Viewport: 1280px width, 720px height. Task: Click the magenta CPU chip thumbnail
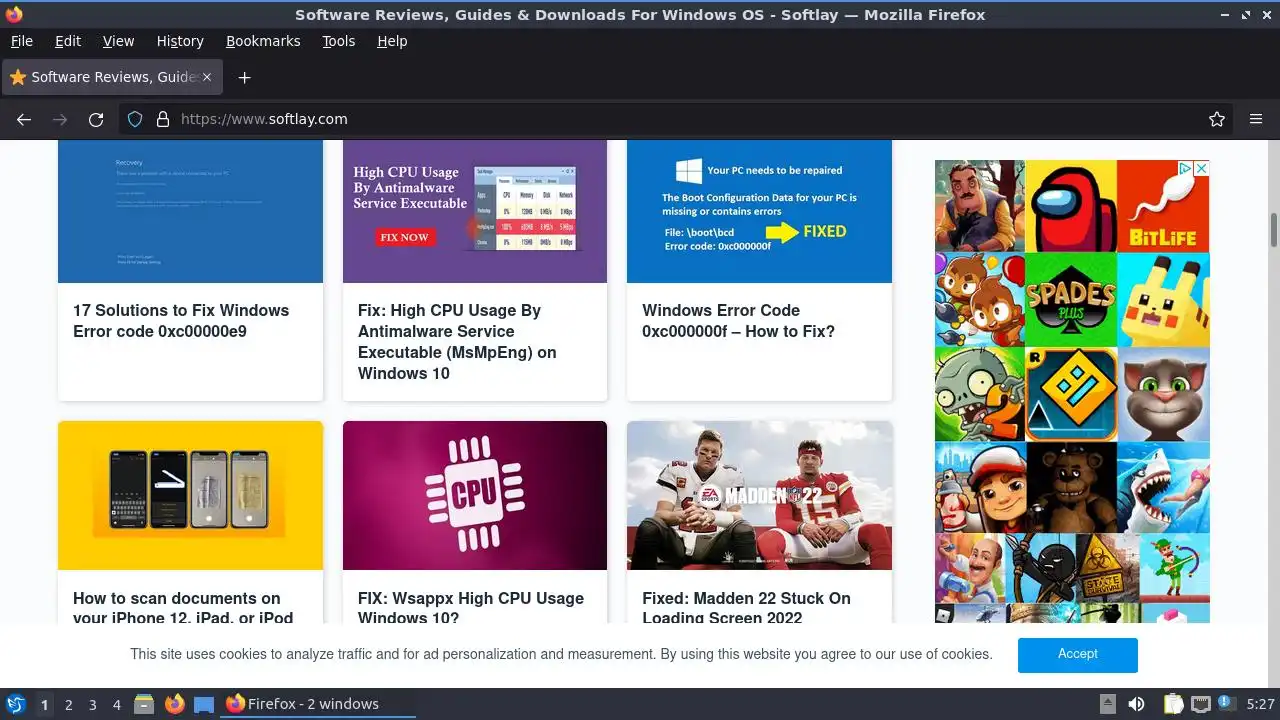(x=475, y=495)
